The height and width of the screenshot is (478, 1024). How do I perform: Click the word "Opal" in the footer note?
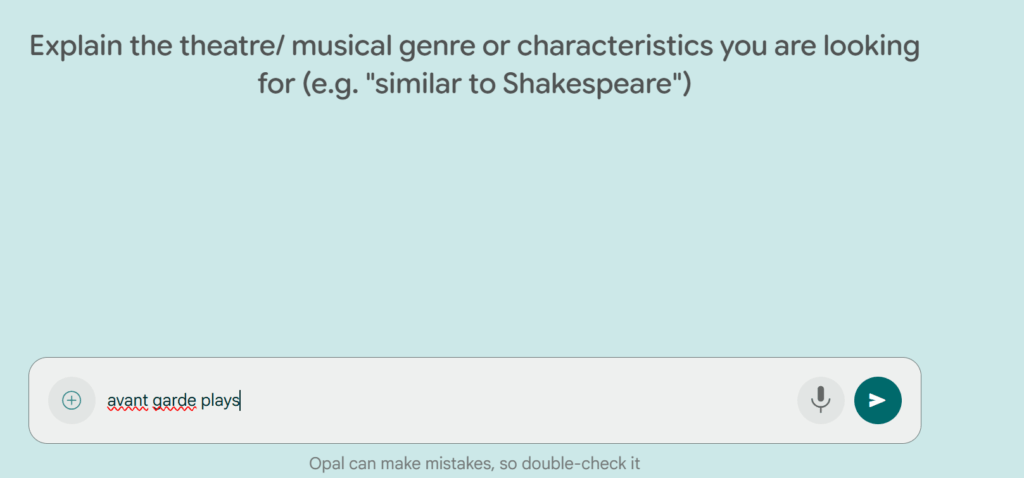point(327,464)
